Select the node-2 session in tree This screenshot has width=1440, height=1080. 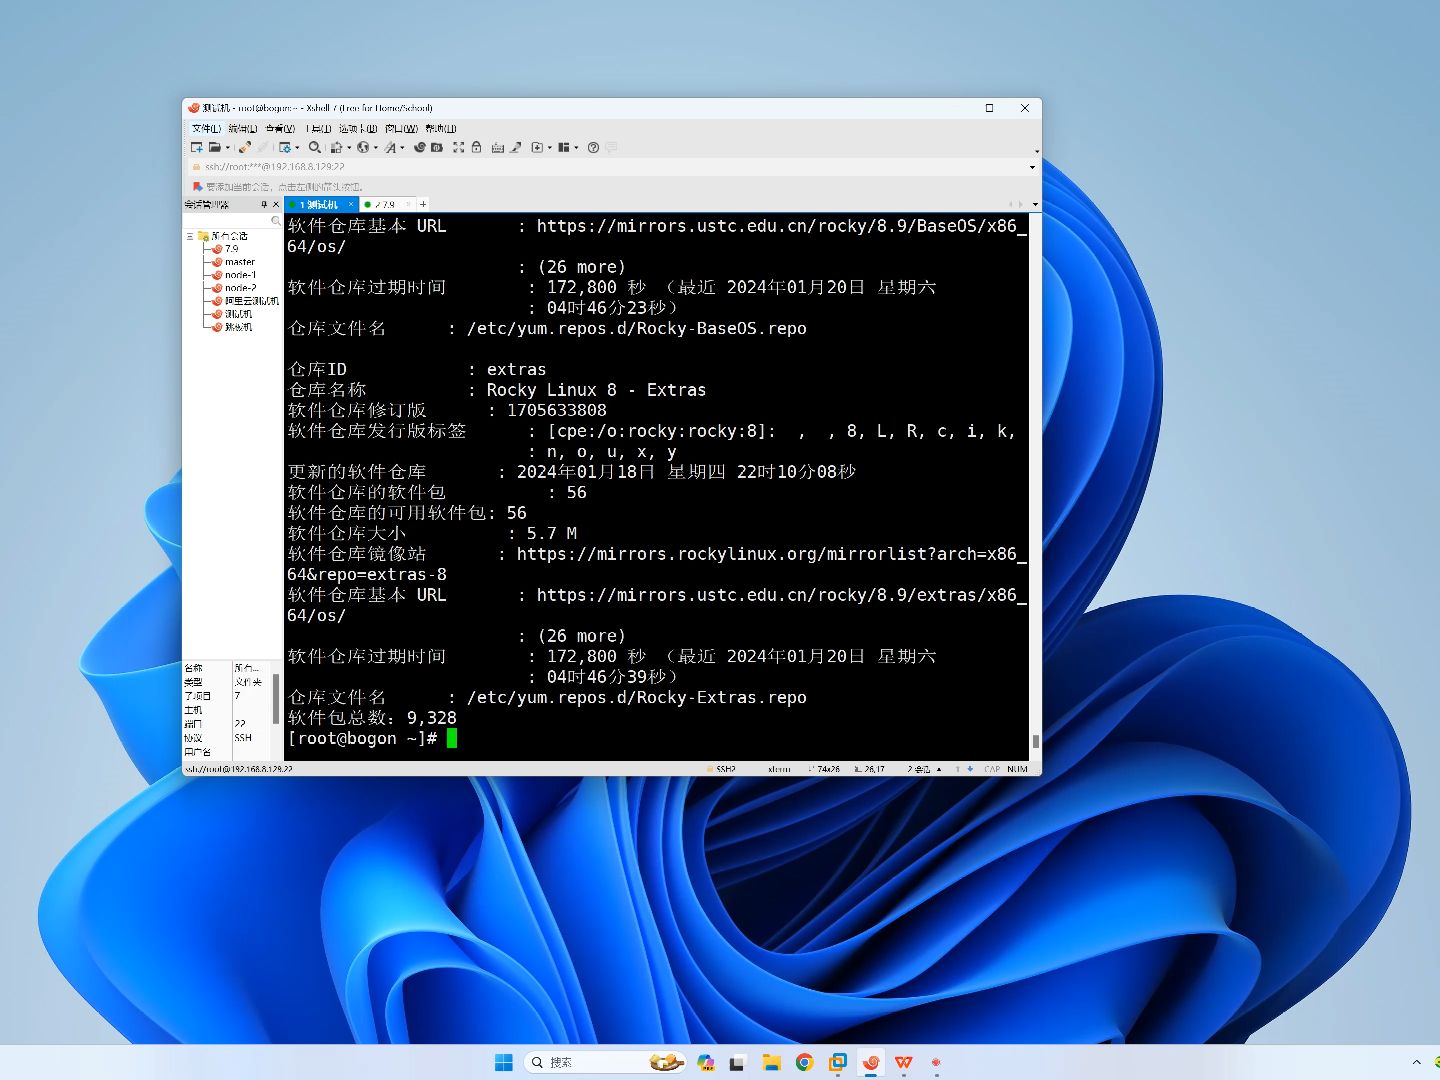click(x=240, y=288)
